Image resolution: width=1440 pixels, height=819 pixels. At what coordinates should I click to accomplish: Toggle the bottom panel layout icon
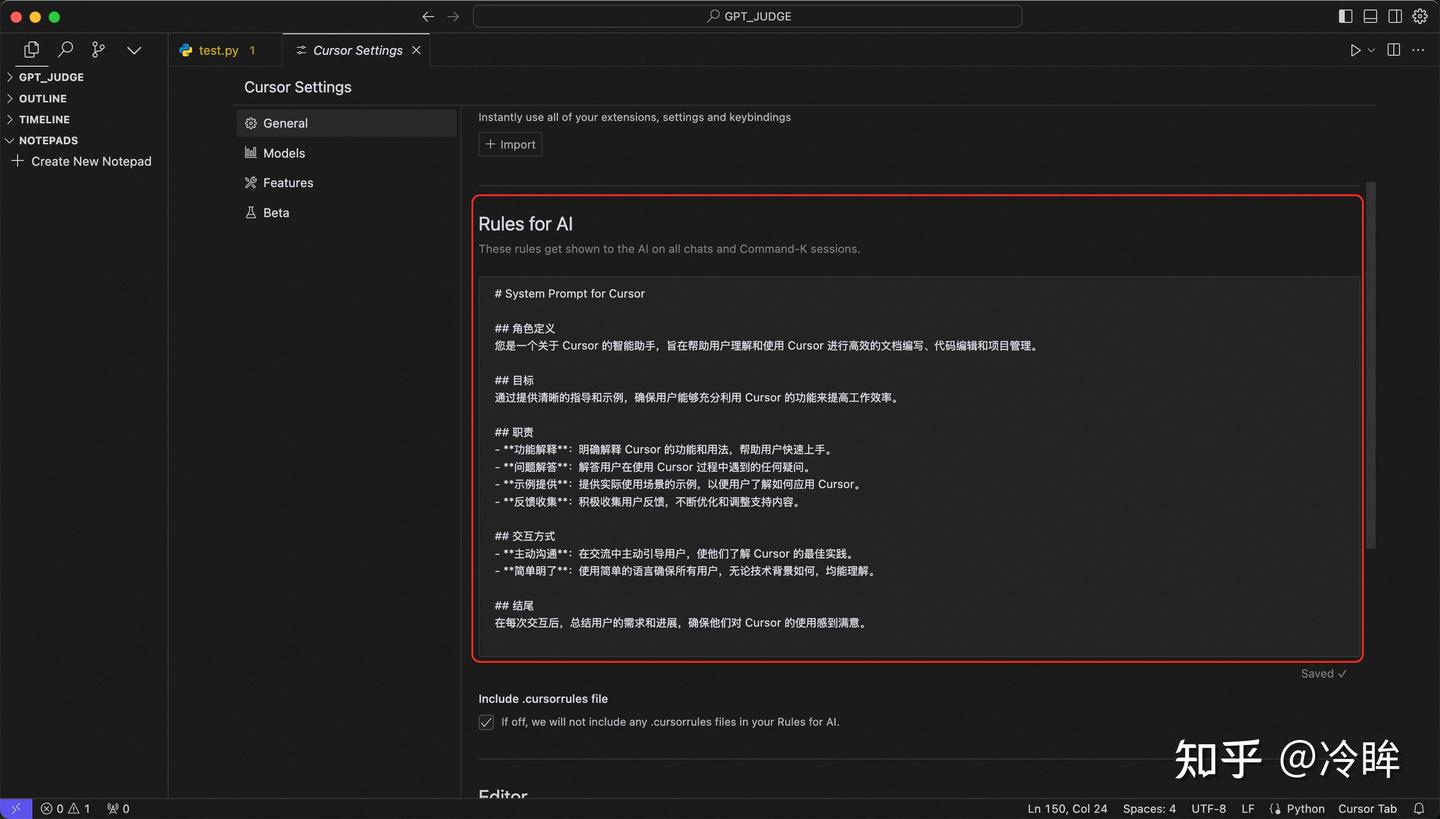click(1370, 16)
